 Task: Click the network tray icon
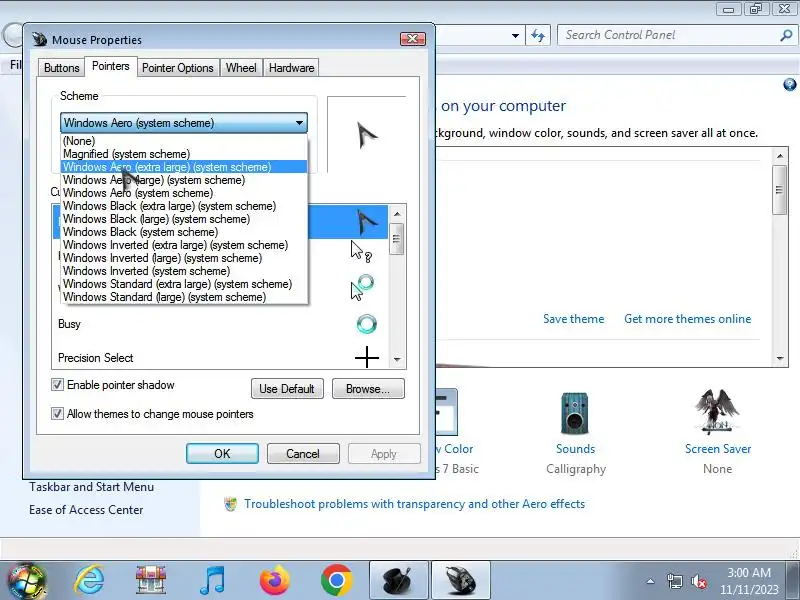(x=674, y=581)
